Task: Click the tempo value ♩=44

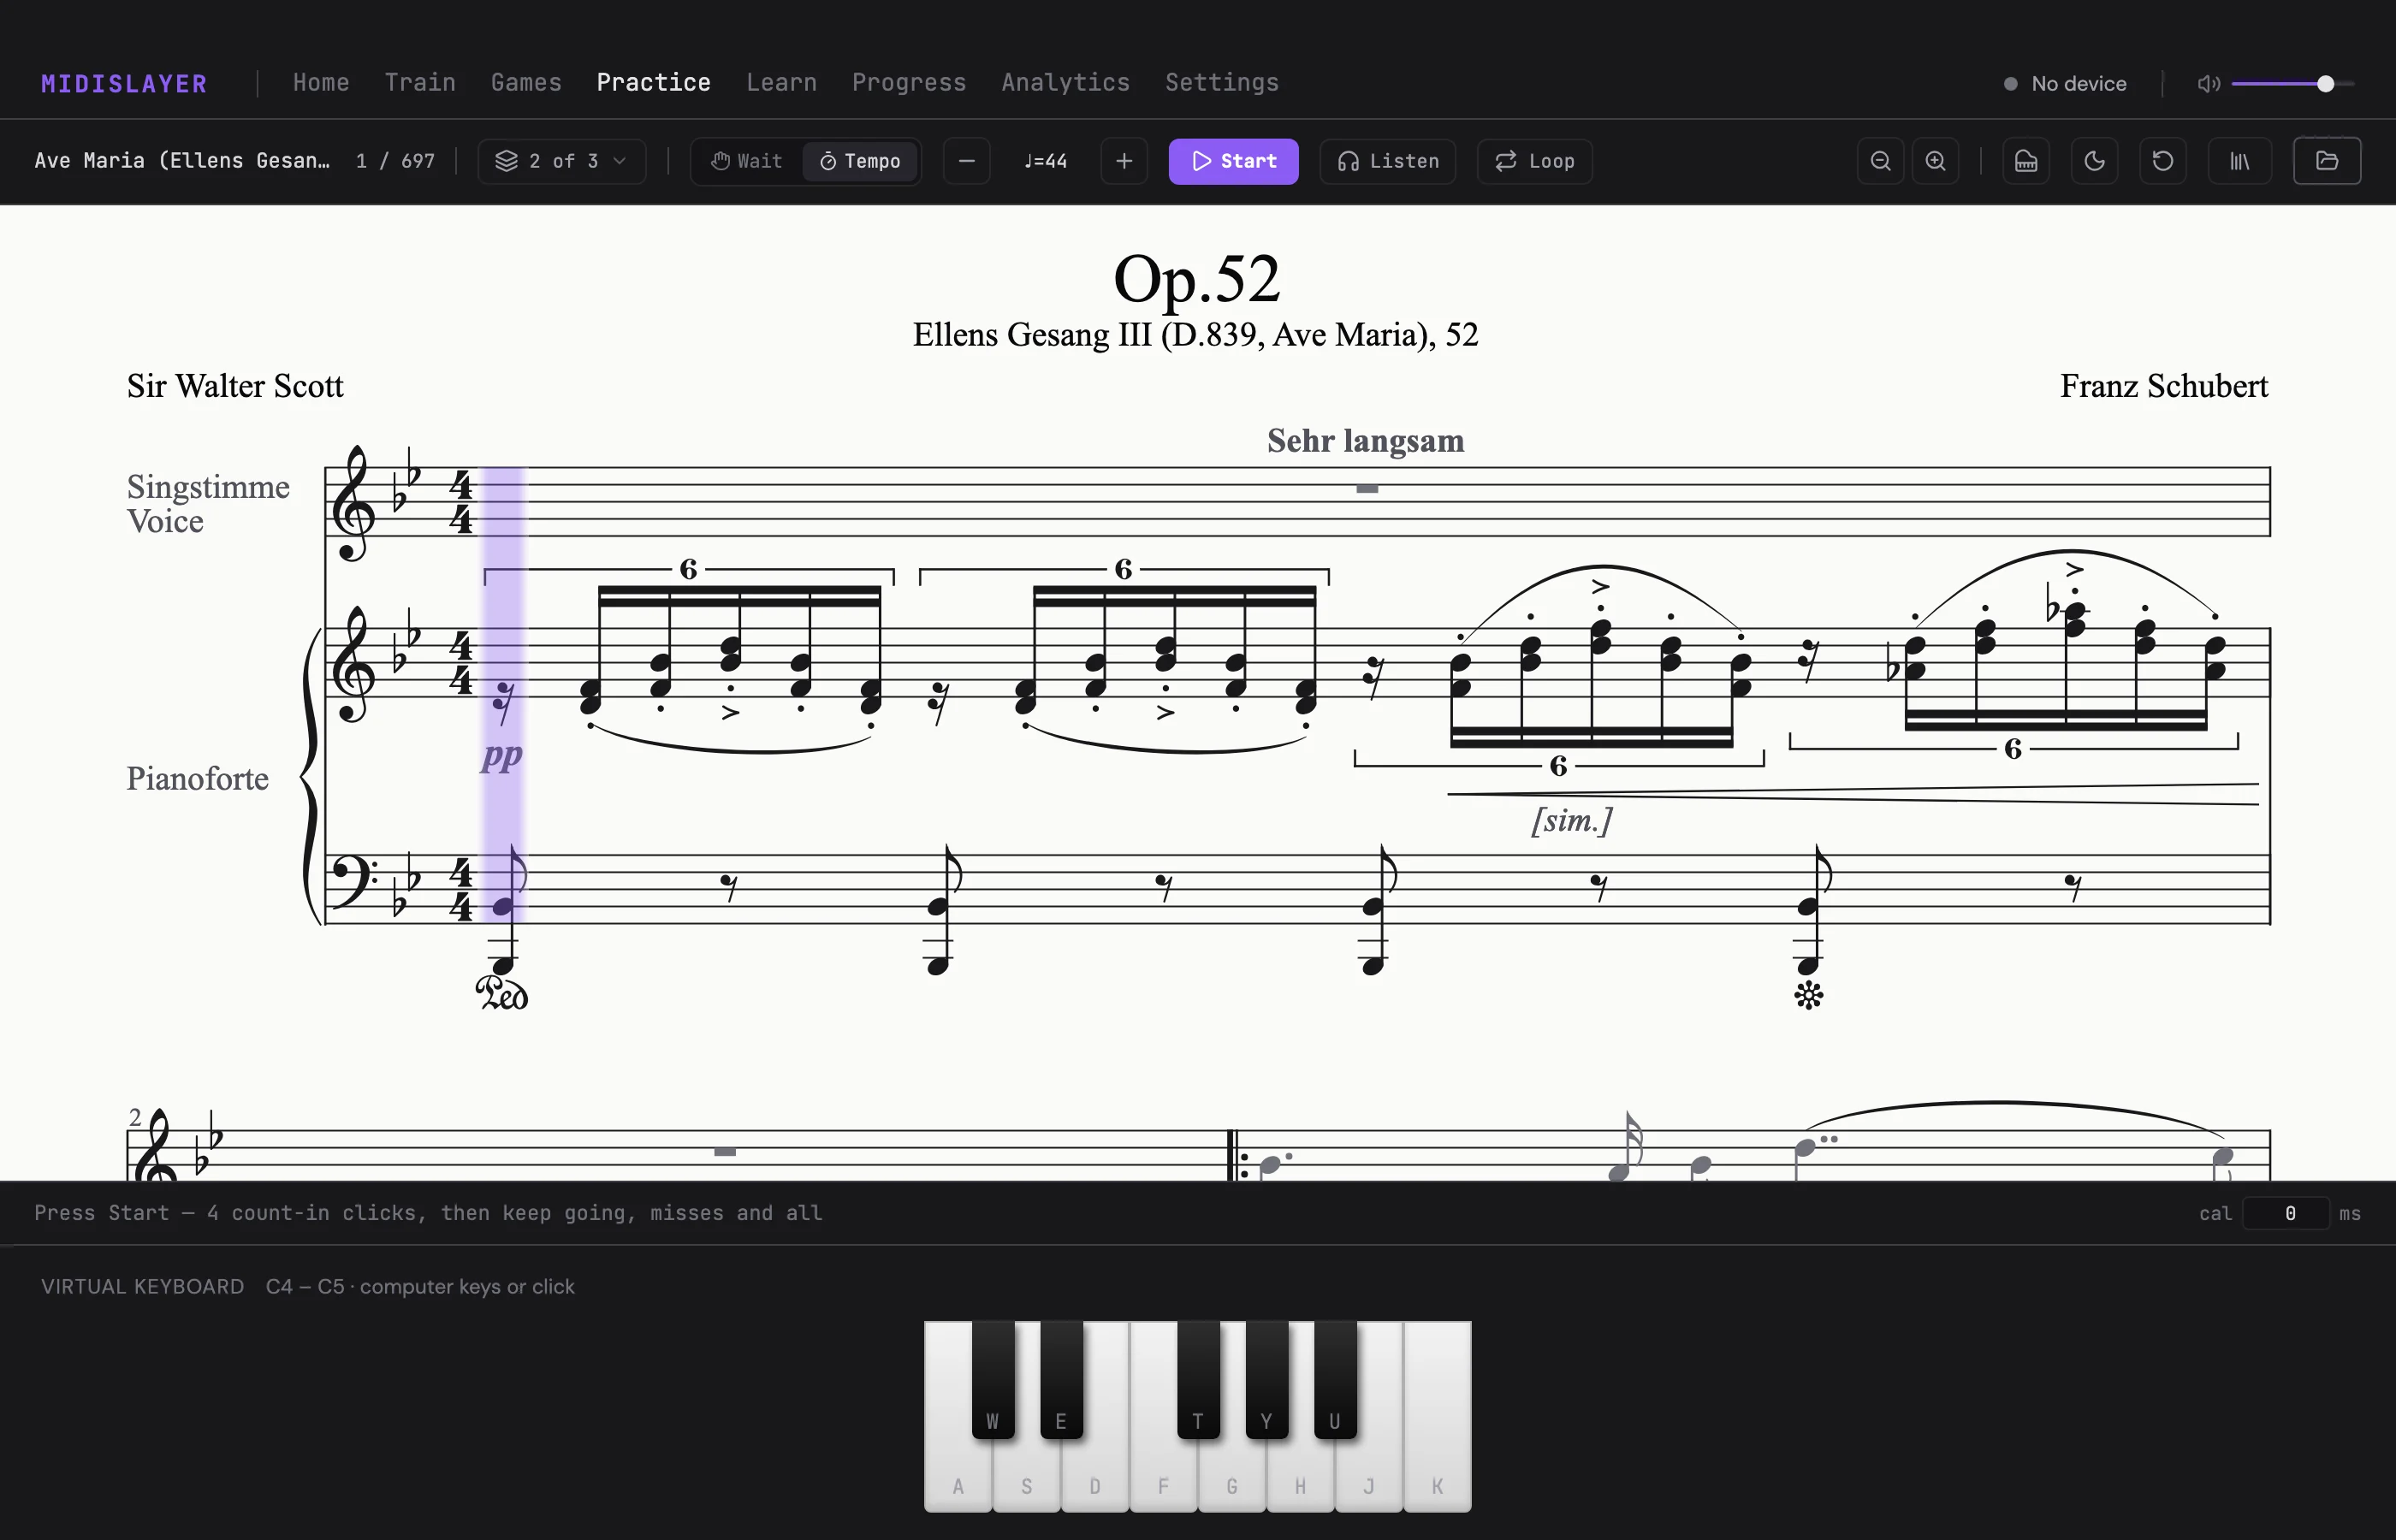Action: point(1045,161)
